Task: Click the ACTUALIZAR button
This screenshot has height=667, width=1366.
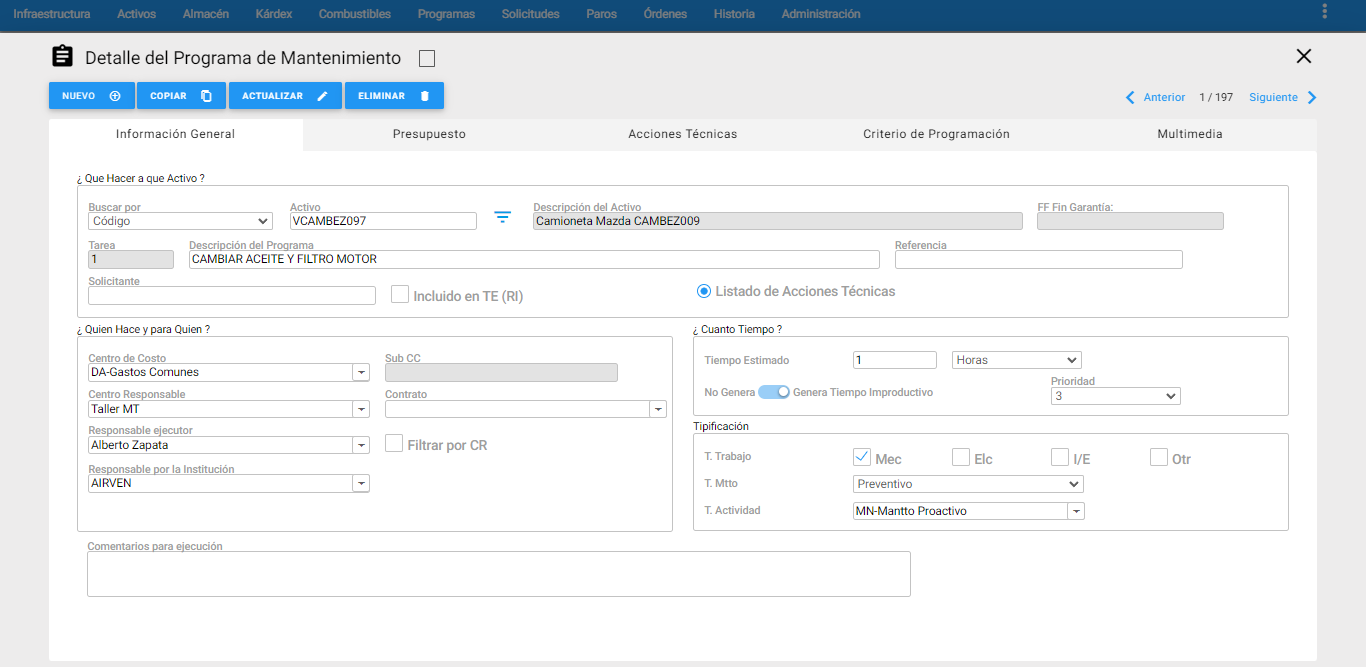Action: [285, 96]
